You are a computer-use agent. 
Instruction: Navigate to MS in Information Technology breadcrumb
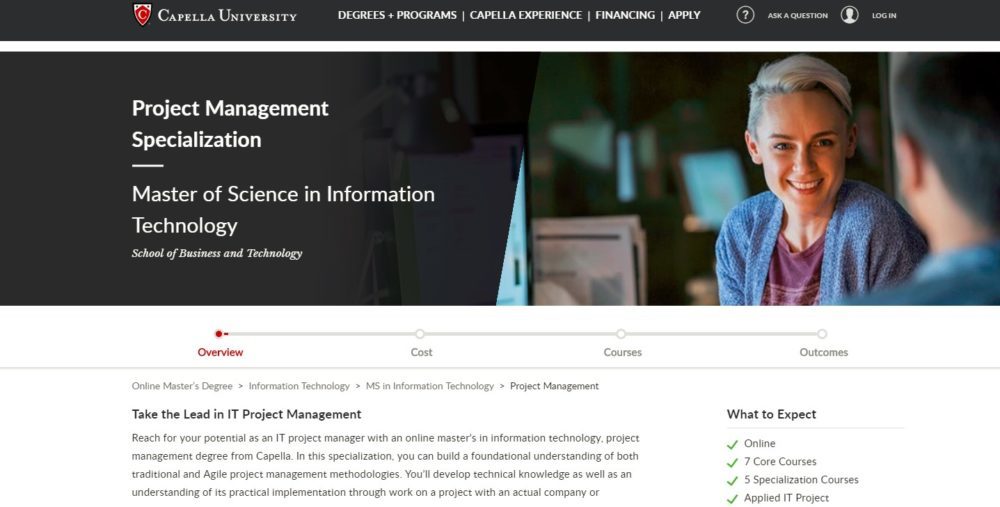pos(430,386)
